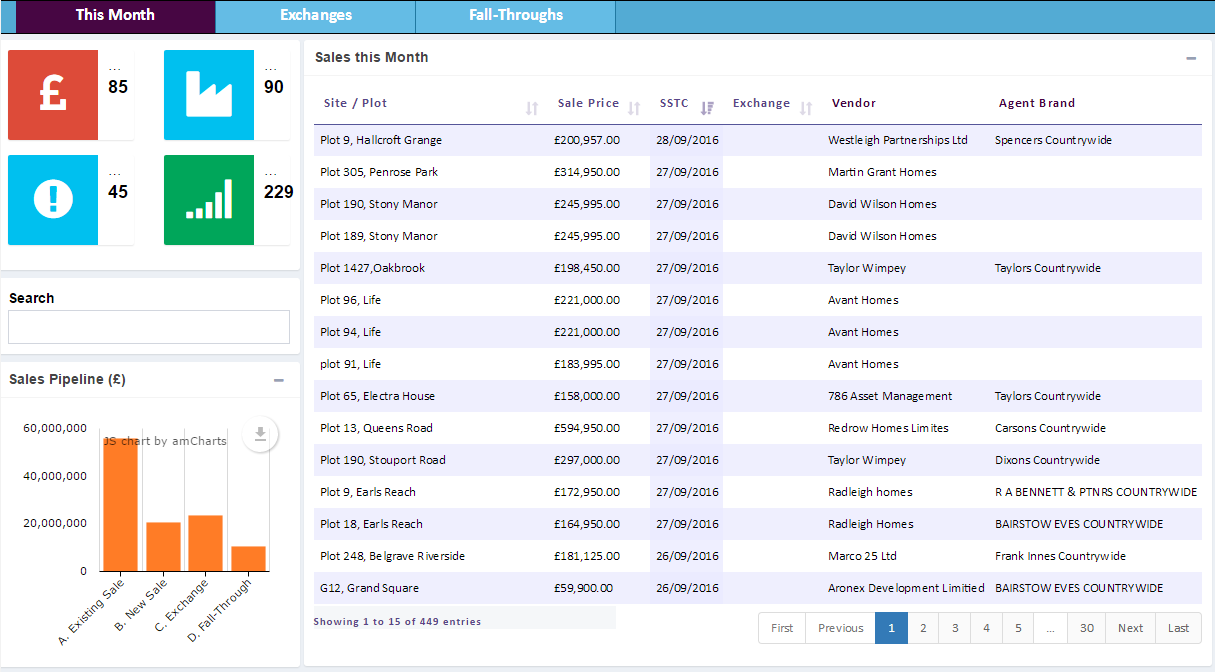The width and height of the screenshot is (1215, 672).
Task: Go to the First page
Action: [782, 628]
